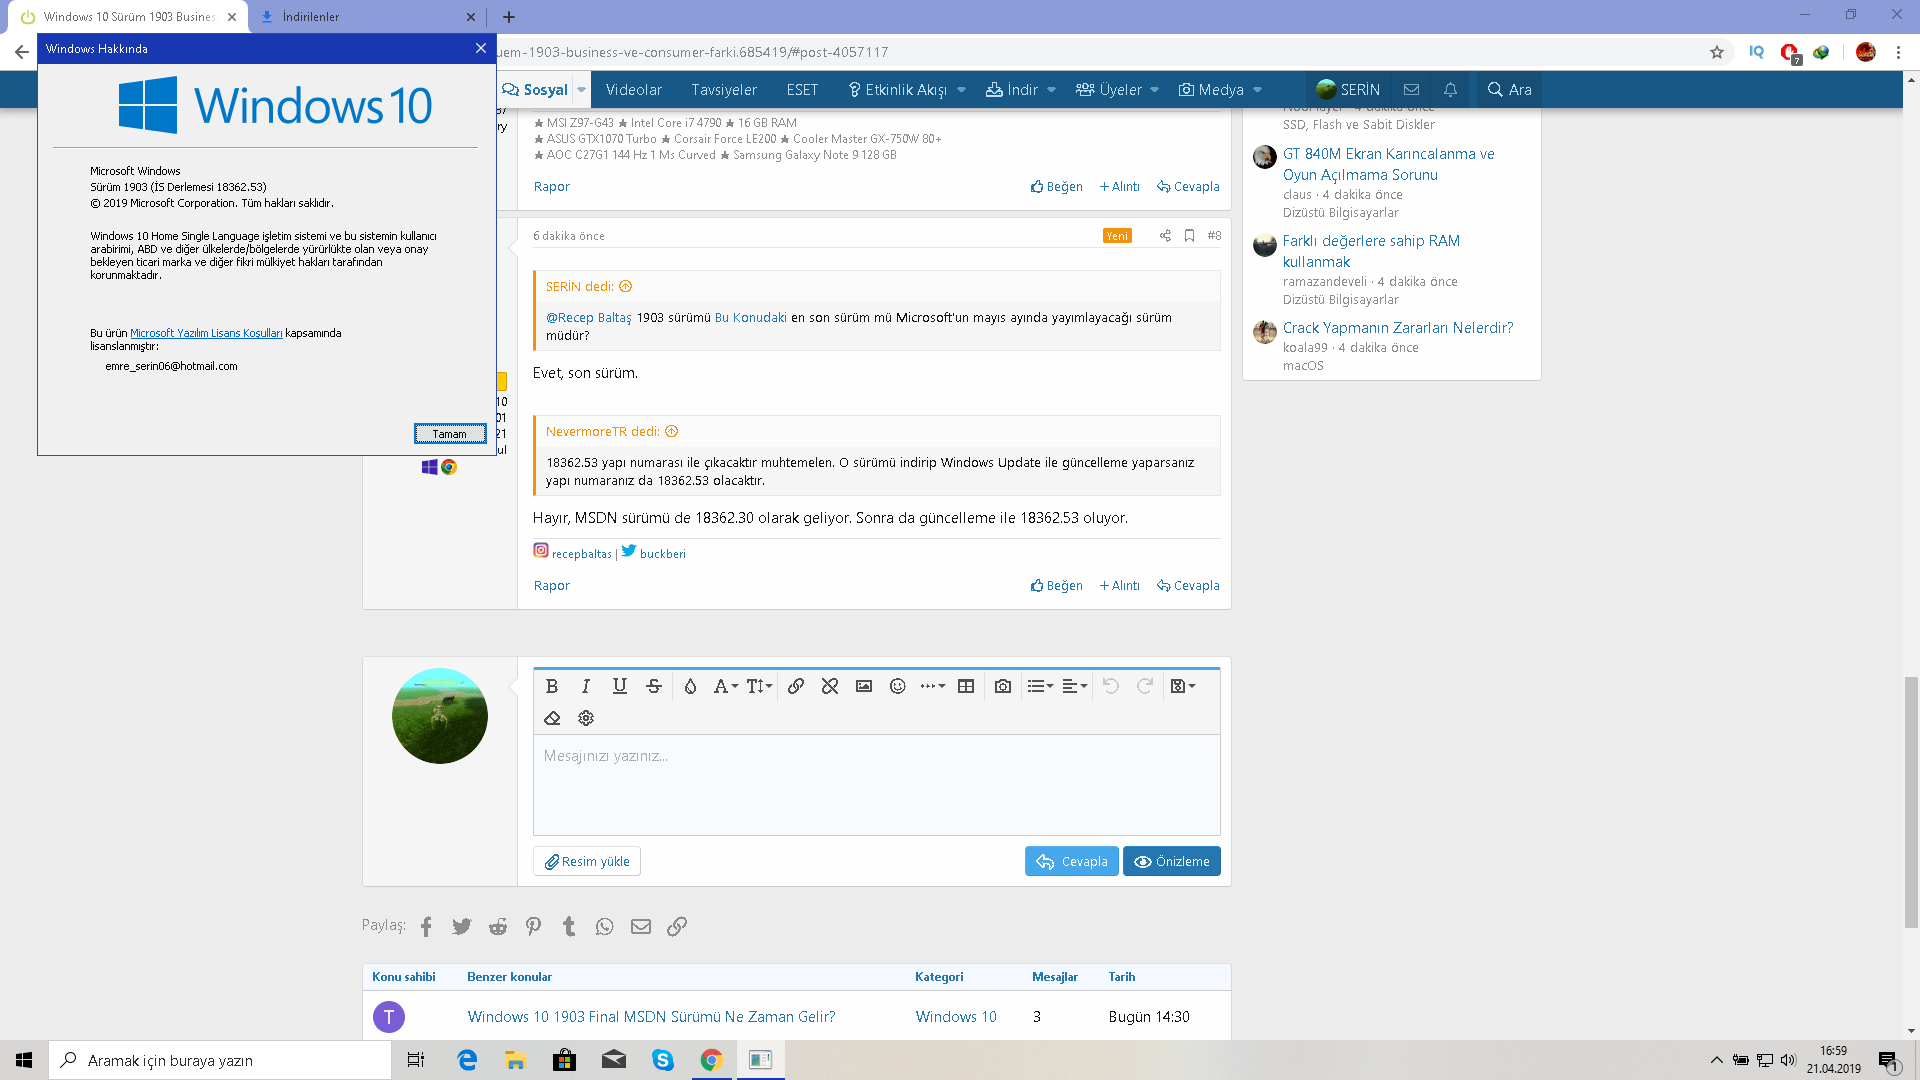The height and width of the screenshot is (1080, 1920).
Task: Click the message text area
Action: click(876, 785)
